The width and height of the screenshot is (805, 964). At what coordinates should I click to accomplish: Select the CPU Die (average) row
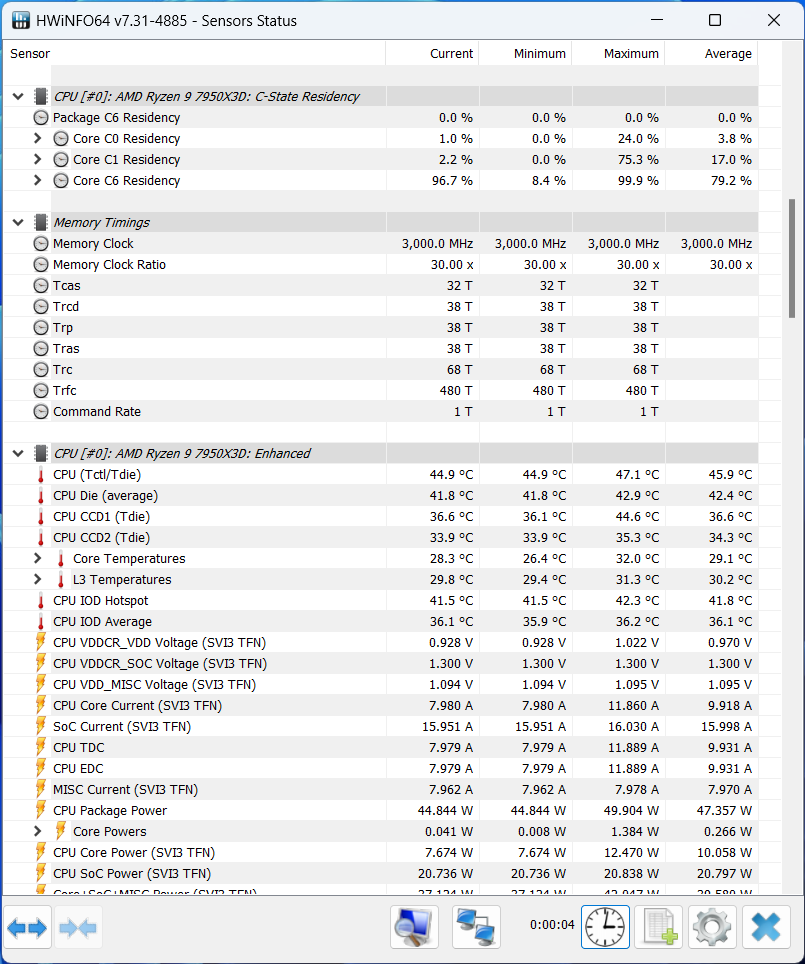coord(381,496)
